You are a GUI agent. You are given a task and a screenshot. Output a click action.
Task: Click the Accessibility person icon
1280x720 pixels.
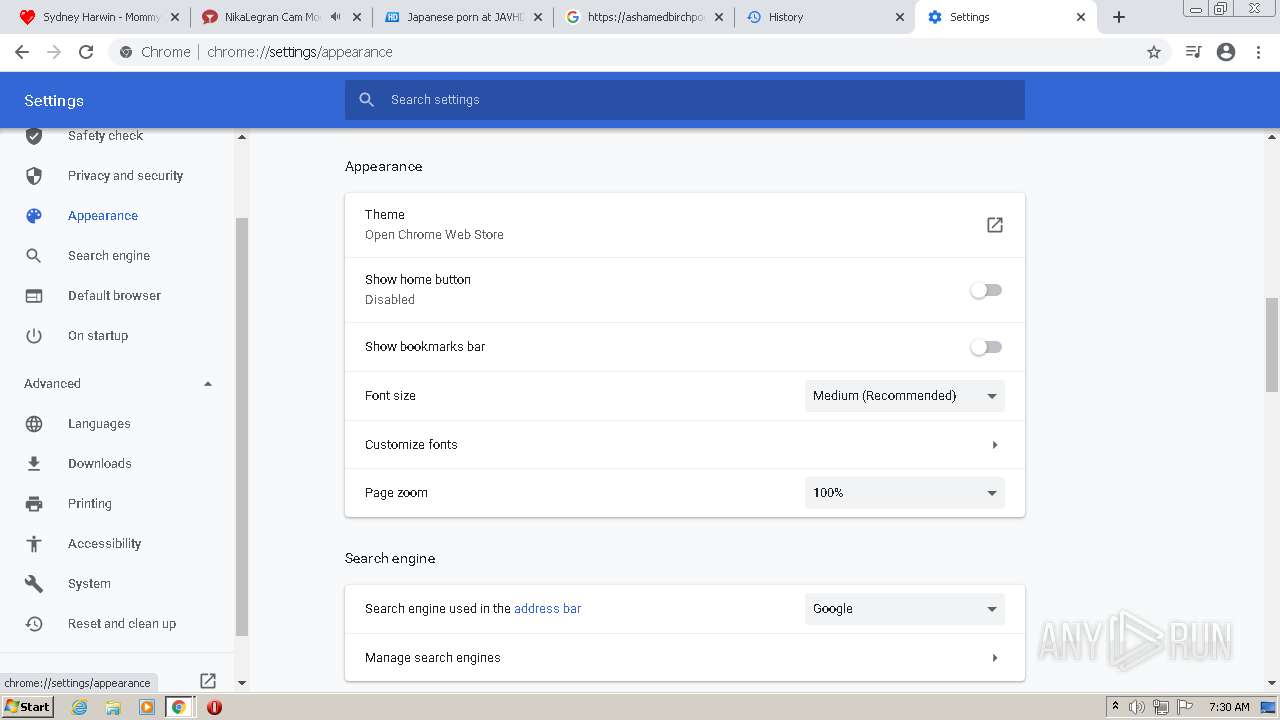34,544
